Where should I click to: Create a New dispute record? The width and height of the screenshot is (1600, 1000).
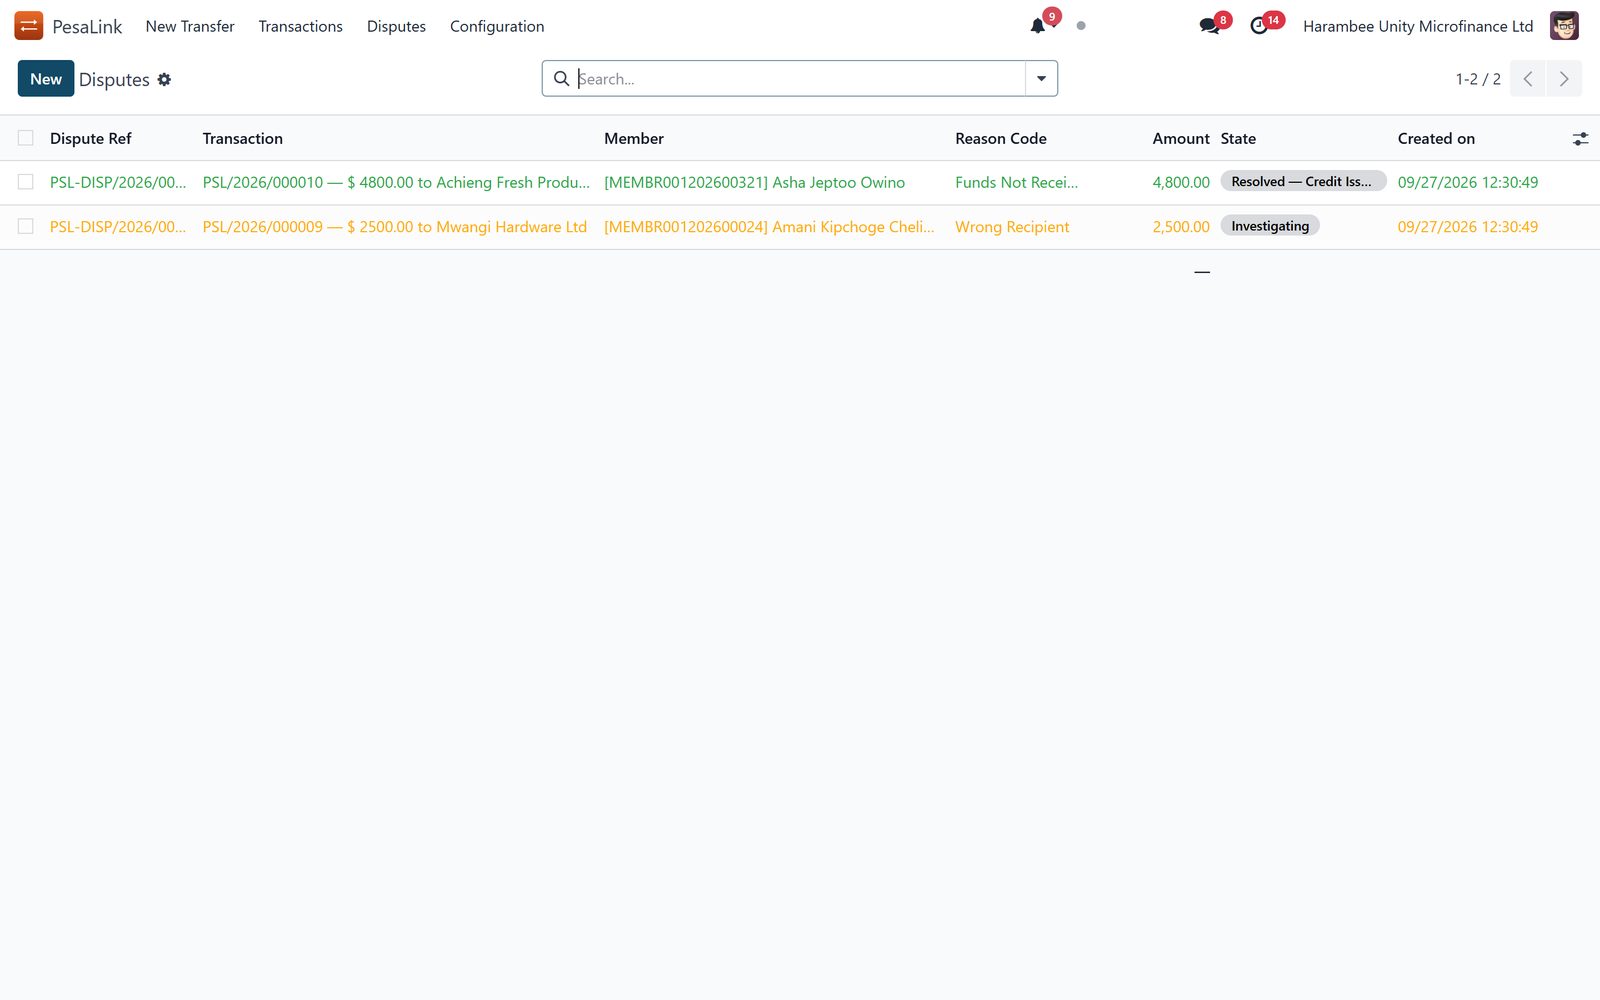[x=46, y=79]
